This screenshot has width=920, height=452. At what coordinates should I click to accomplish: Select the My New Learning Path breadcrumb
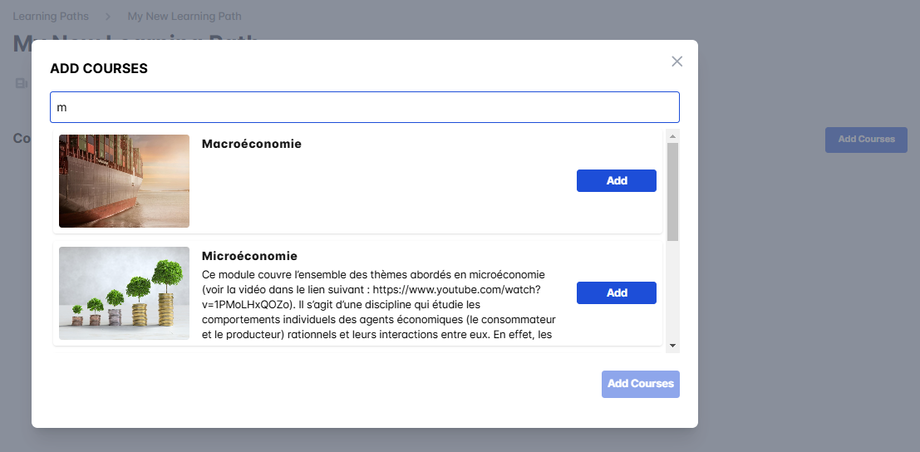(x=184, y=16)
